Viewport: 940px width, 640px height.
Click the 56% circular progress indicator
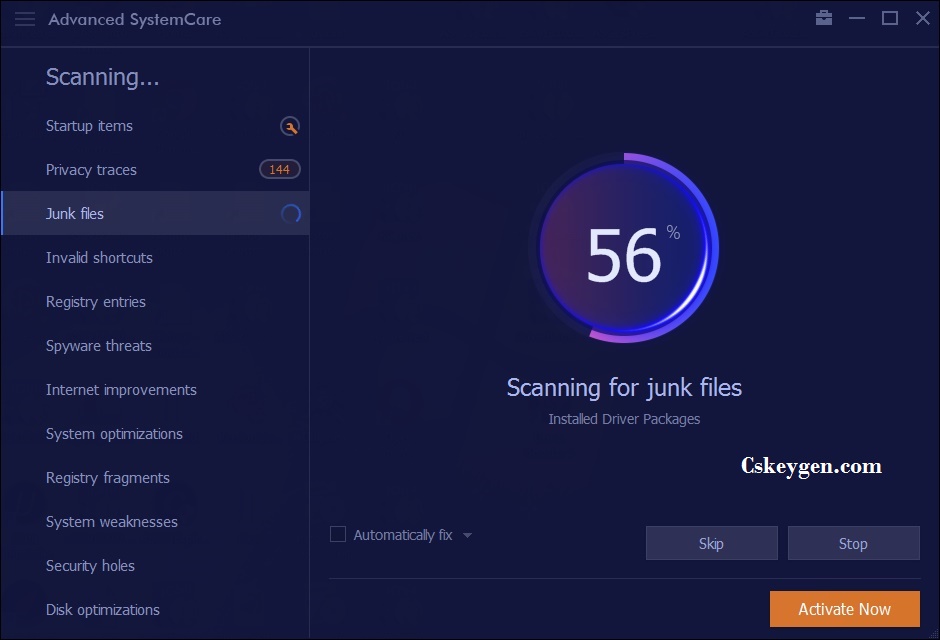624,247
